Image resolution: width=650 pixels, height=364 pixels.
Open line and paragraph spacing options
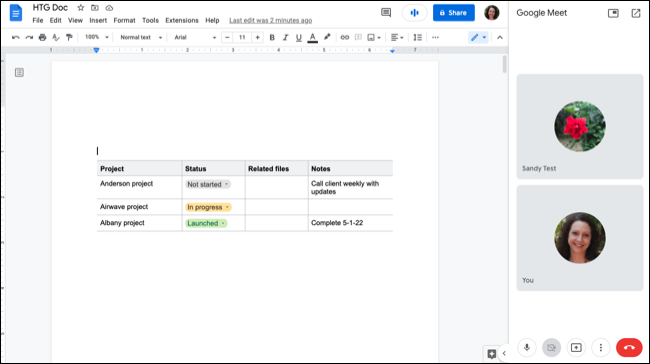coord(417,37)
